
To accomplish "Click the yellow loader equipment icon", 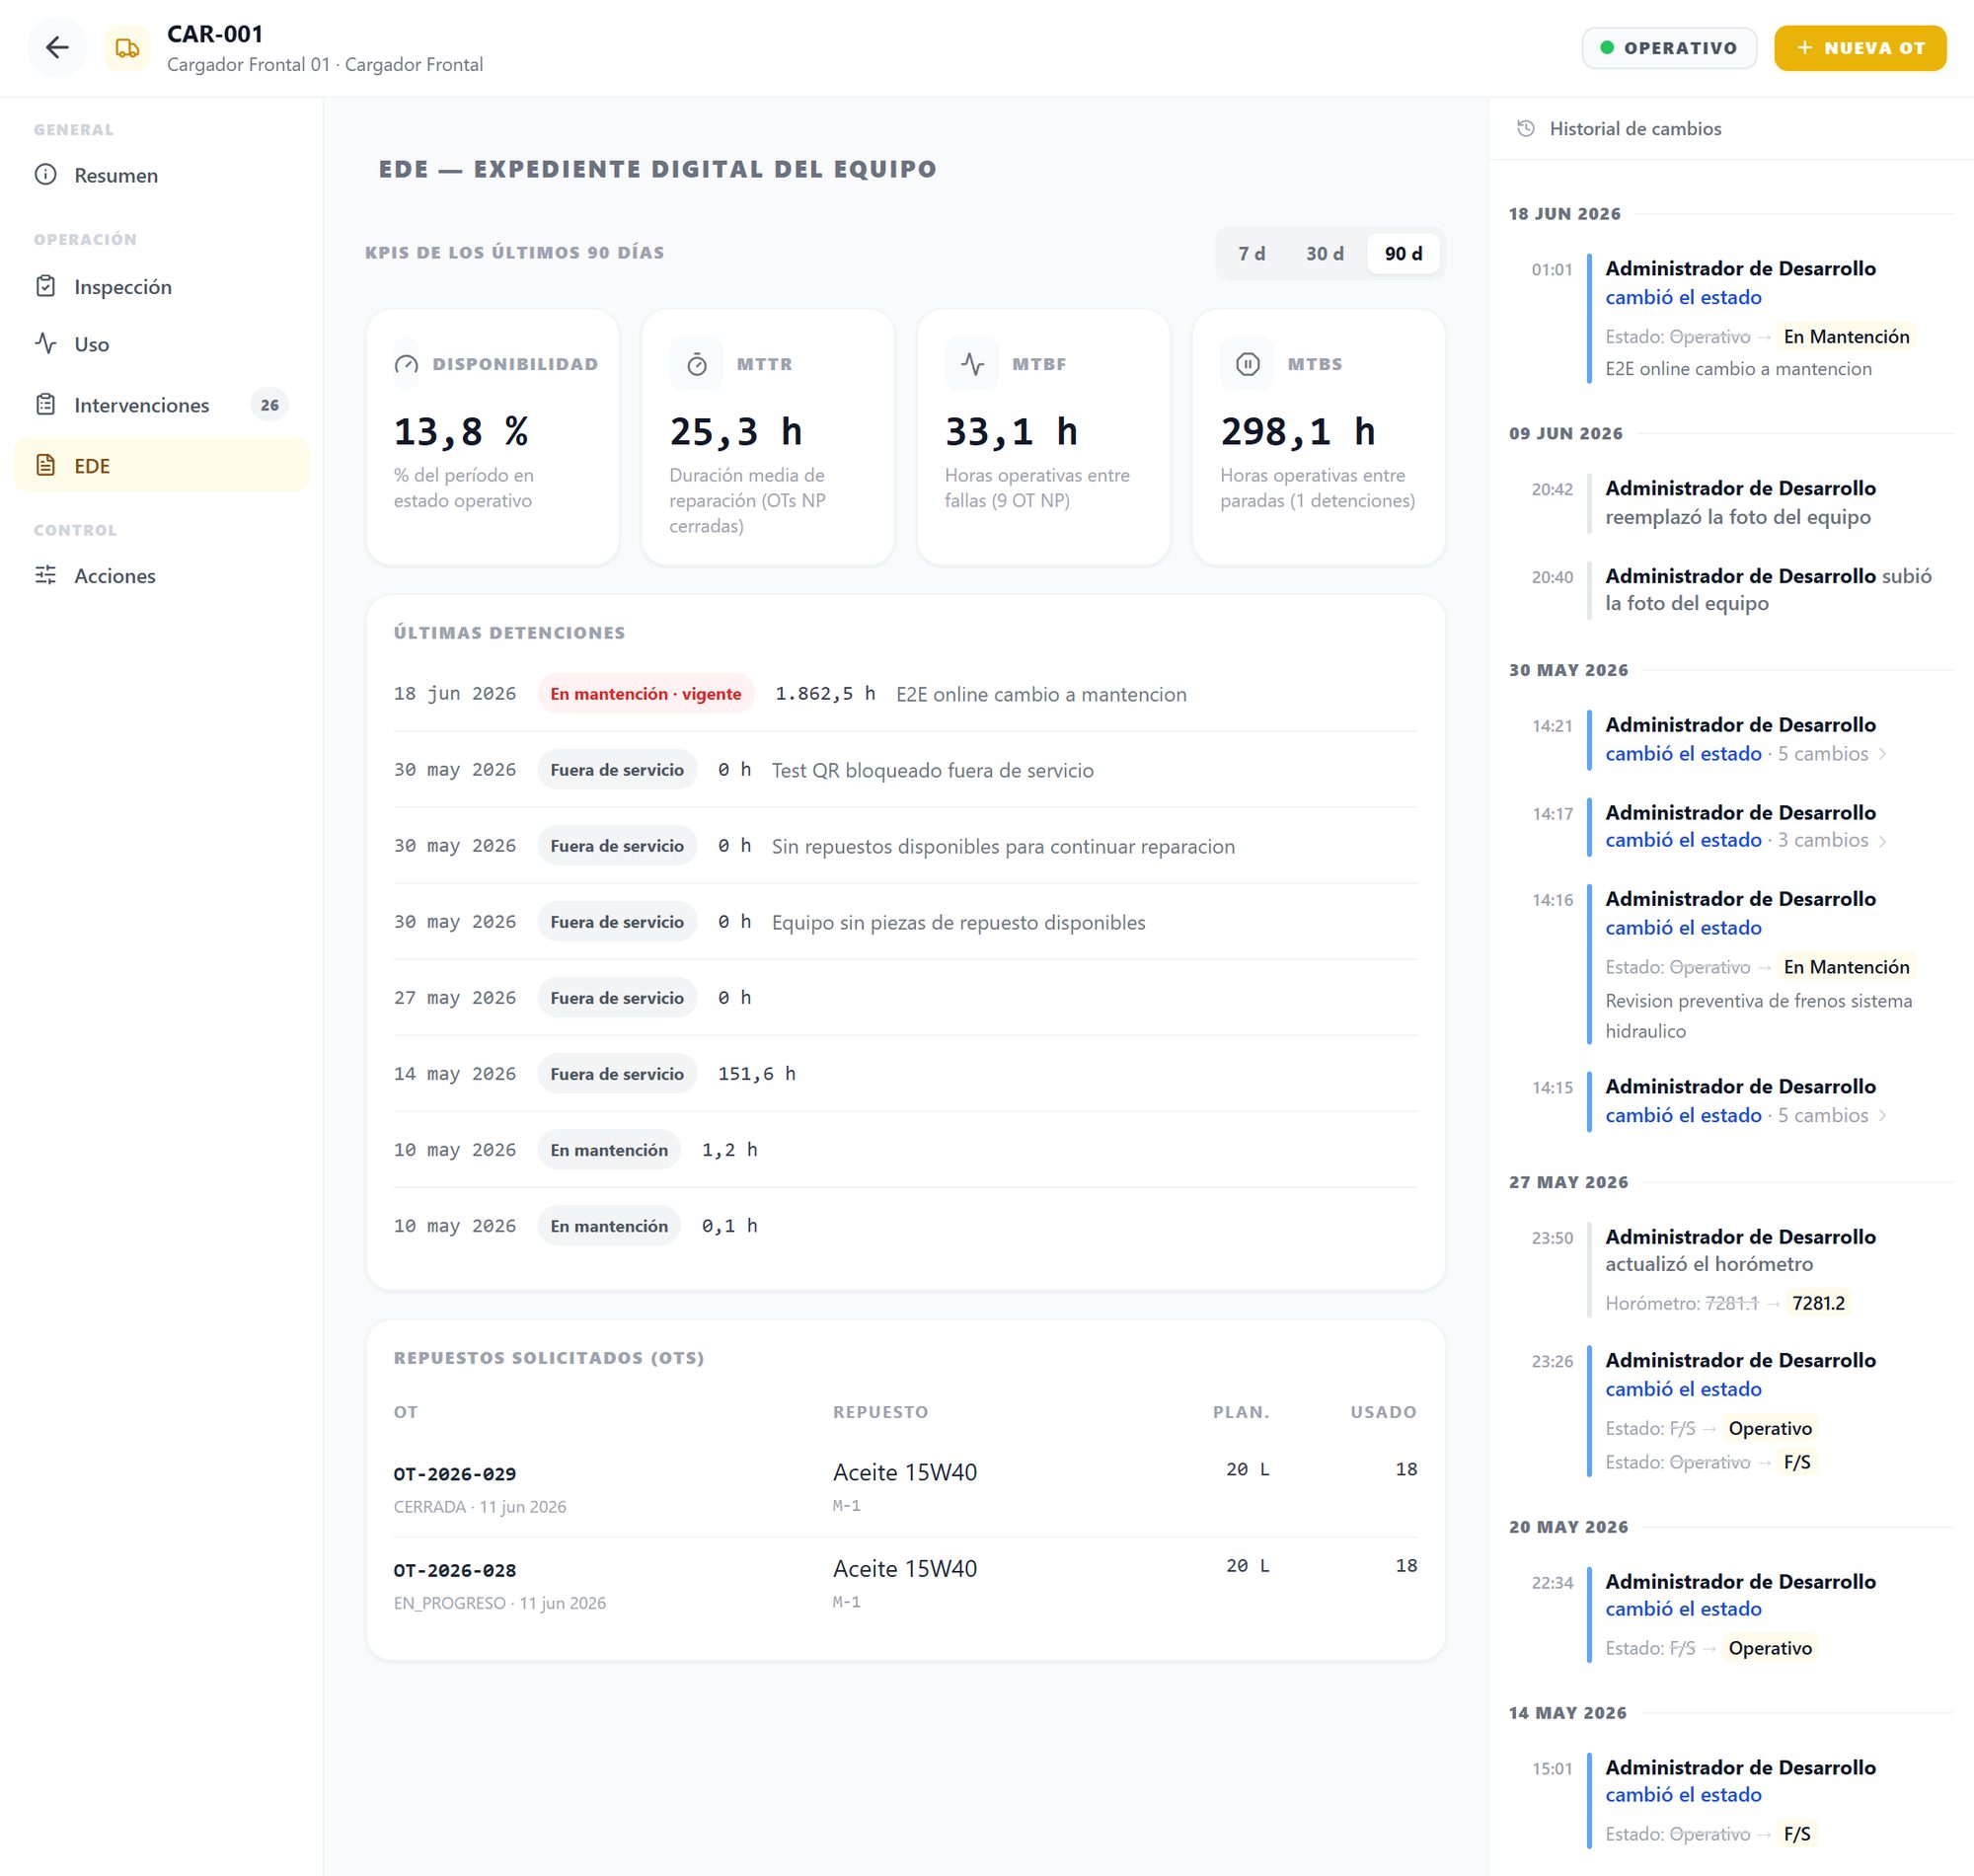I will (x=127, y=47).
